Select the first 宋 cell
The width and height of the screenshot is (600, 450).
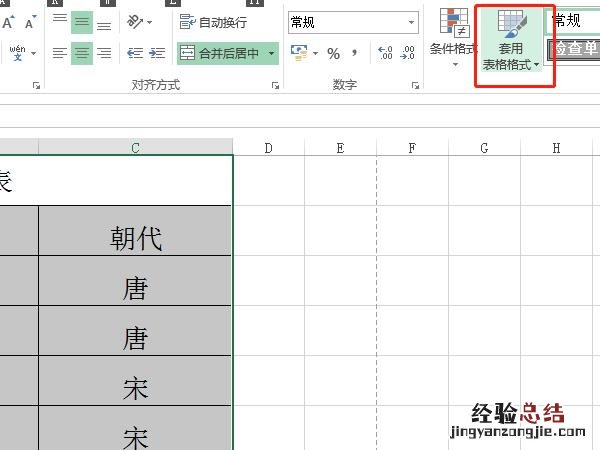[x=135, y=381]
